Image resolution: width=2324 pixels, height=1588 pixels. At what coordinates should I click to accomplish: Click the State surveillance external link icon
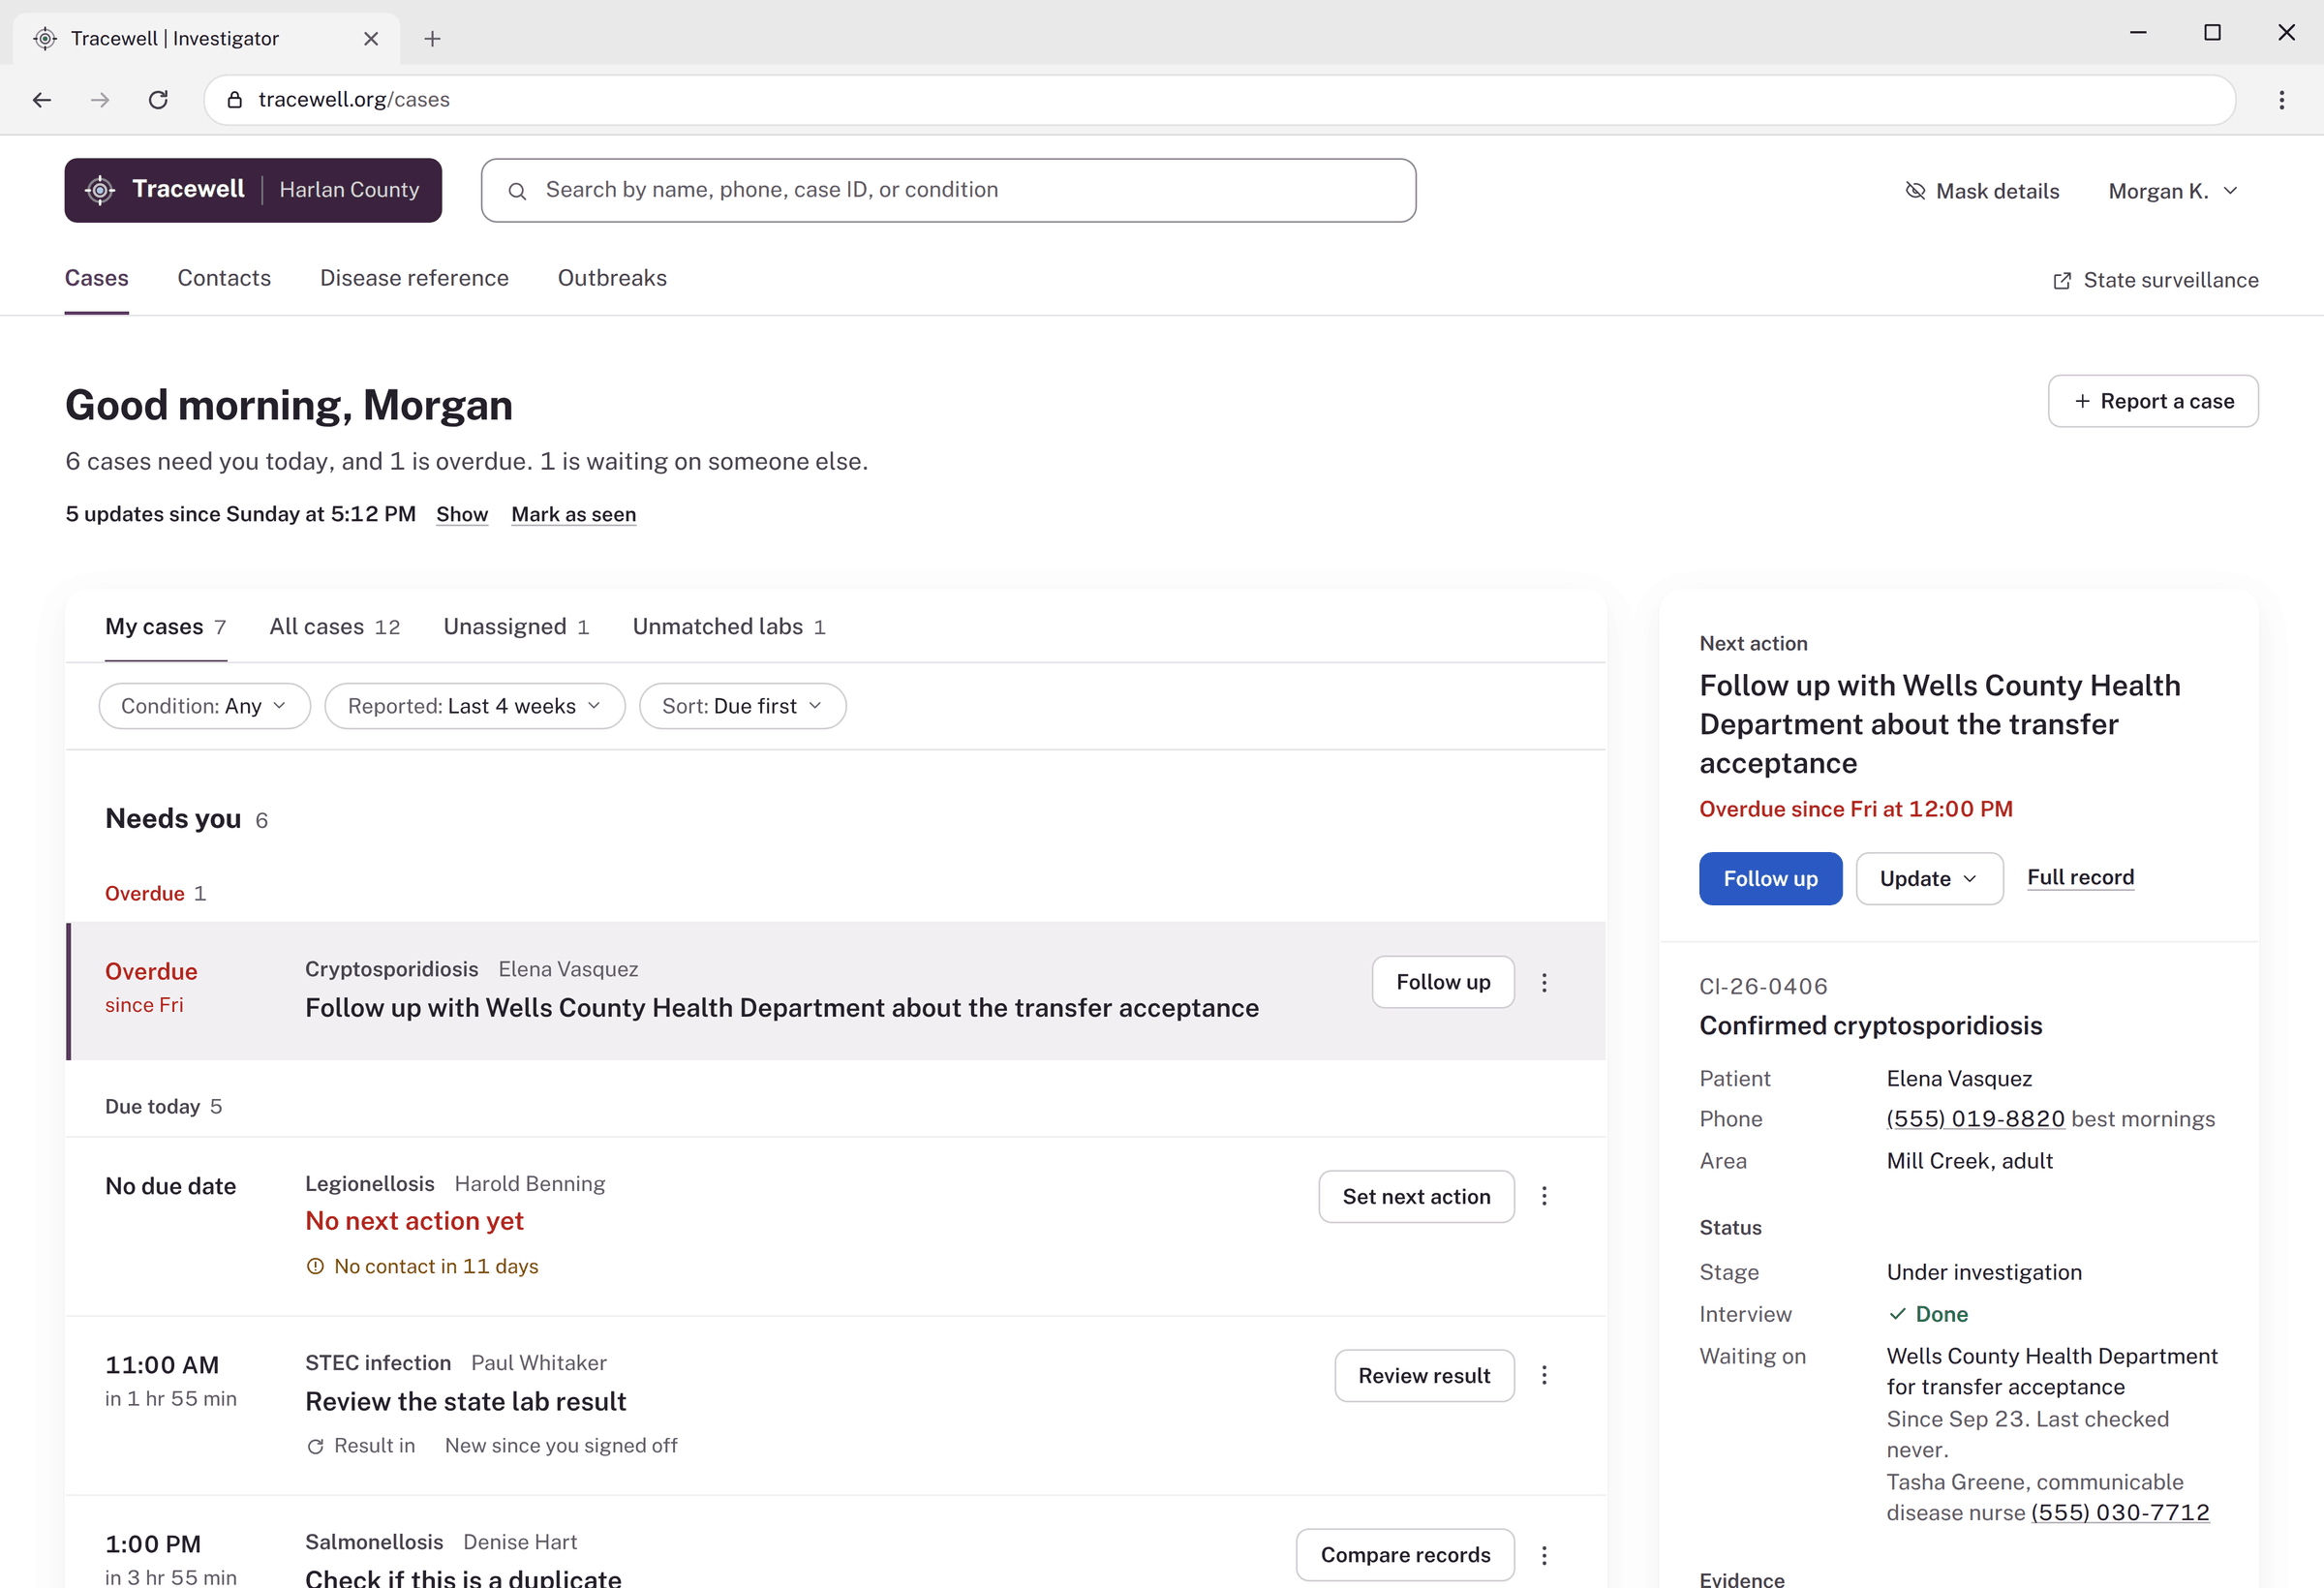(2062, 281)
